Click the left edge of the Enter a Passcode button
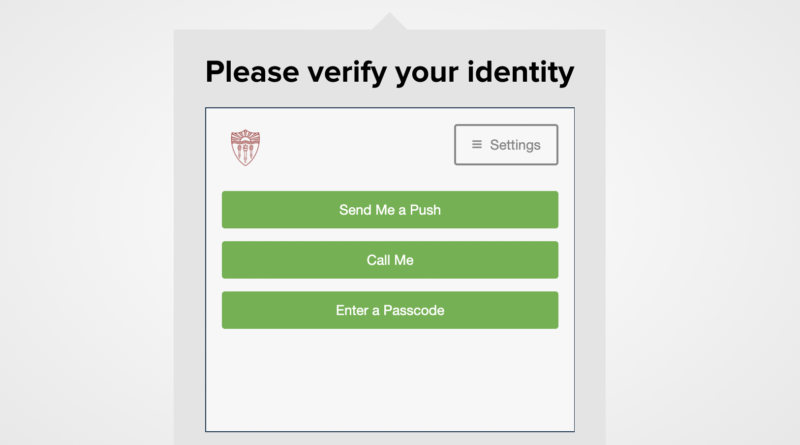 click(x=228, y=310)
